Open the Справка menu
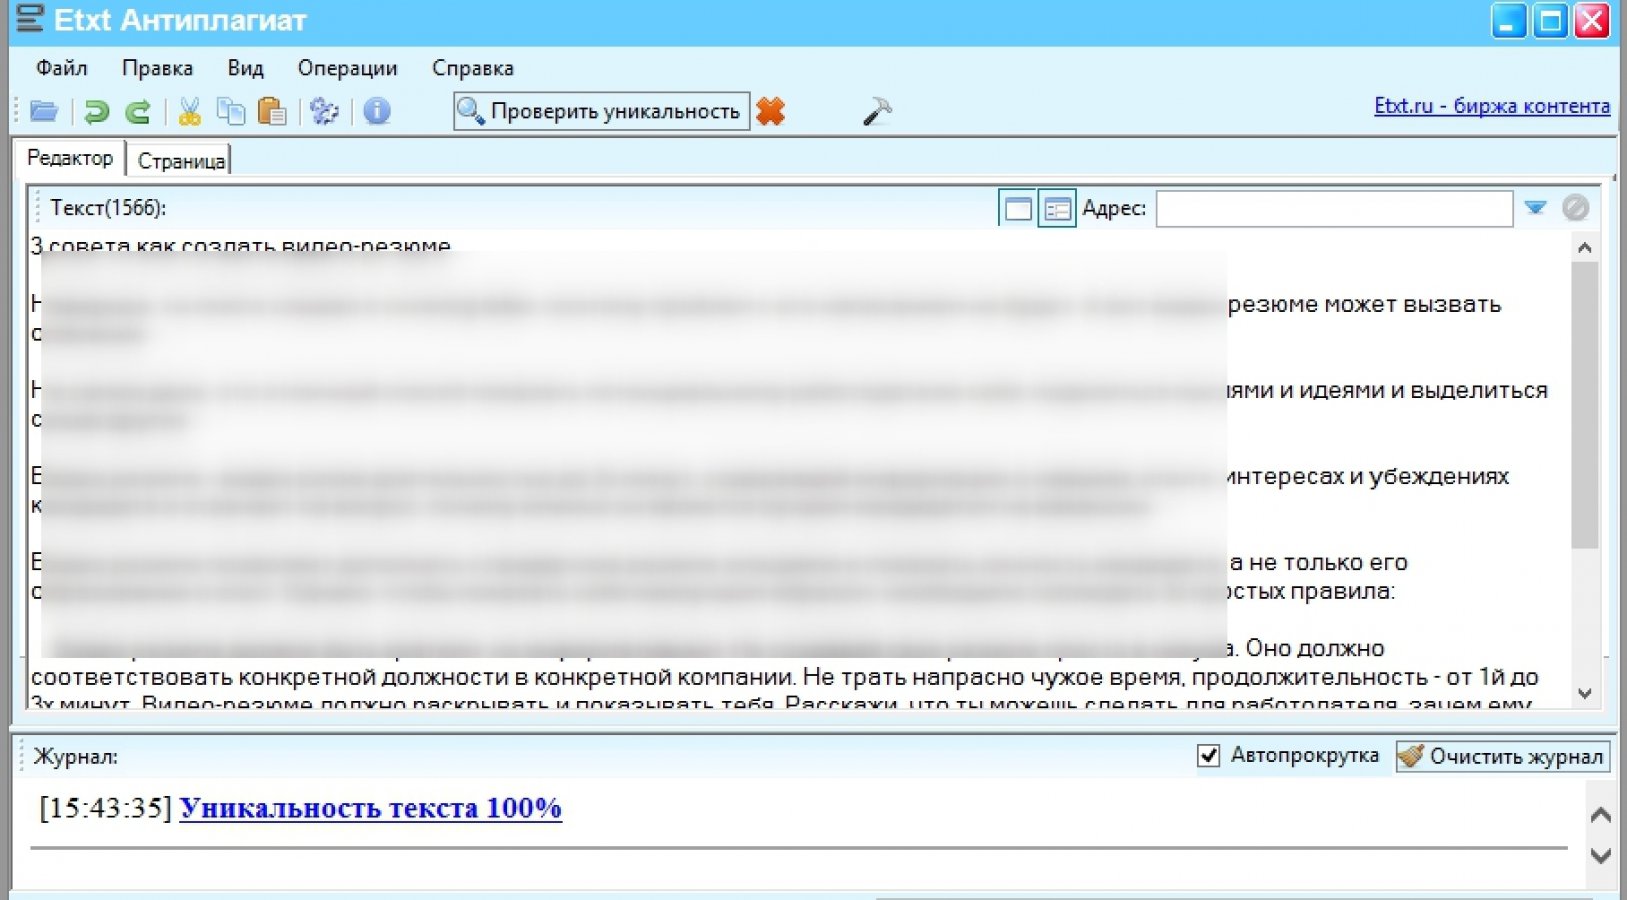 coord(473,68)
